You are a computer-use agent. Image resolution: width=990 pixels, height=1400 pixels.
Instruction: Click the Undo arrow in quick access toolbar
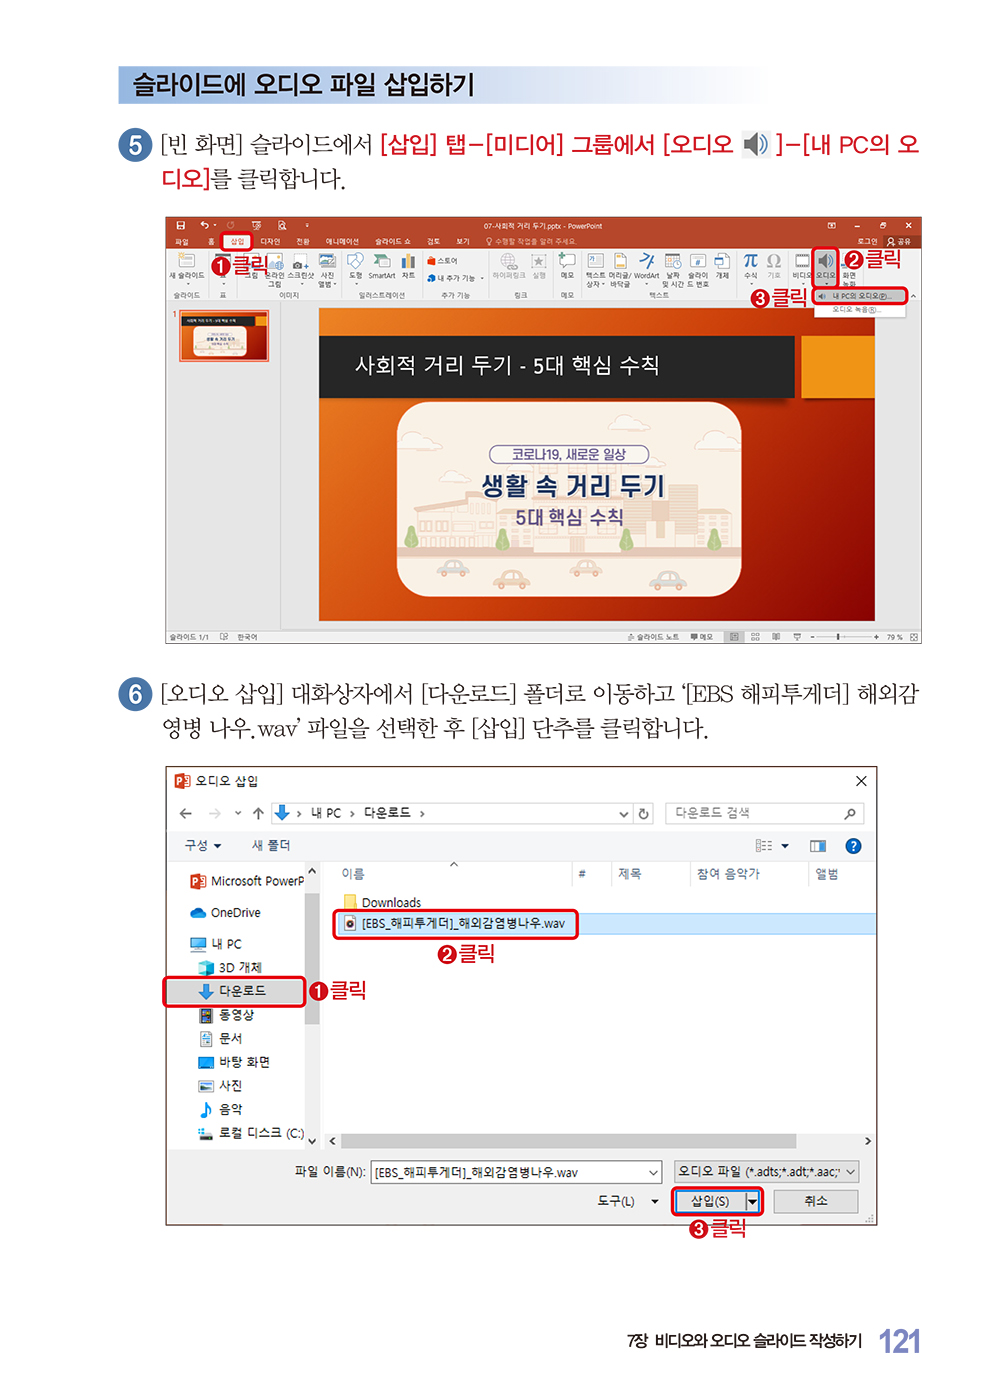[203, 226]
